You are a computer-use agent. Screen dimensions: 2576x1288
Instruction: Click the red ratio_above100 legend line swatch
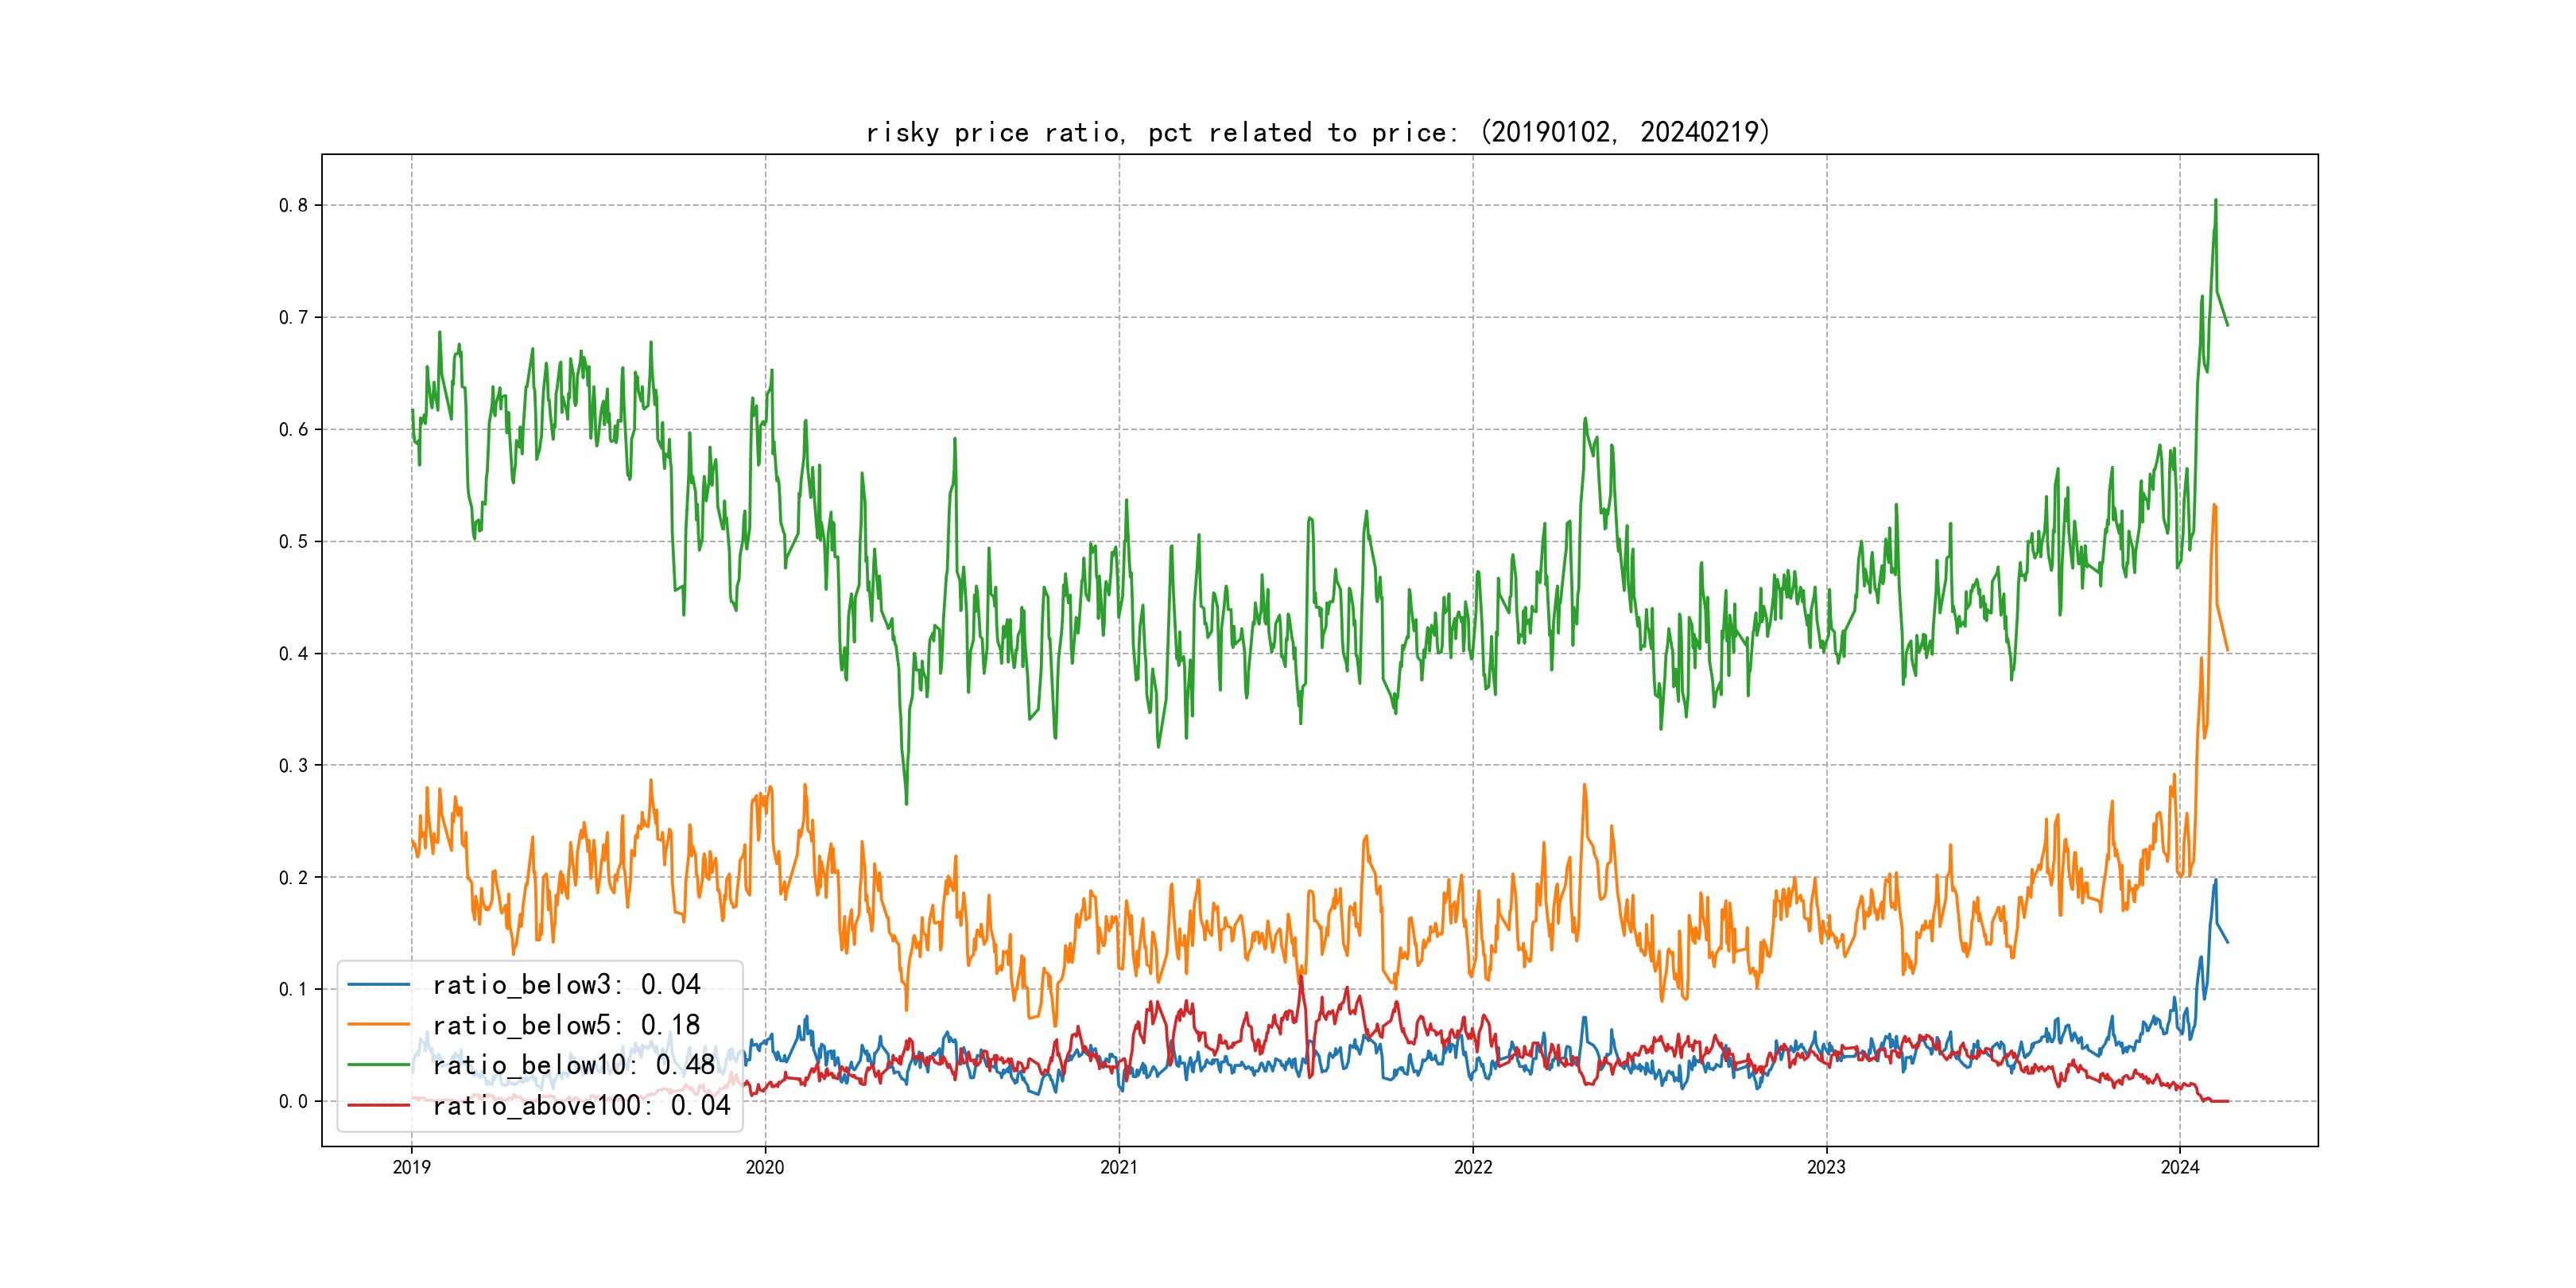tap(378, 1105)
